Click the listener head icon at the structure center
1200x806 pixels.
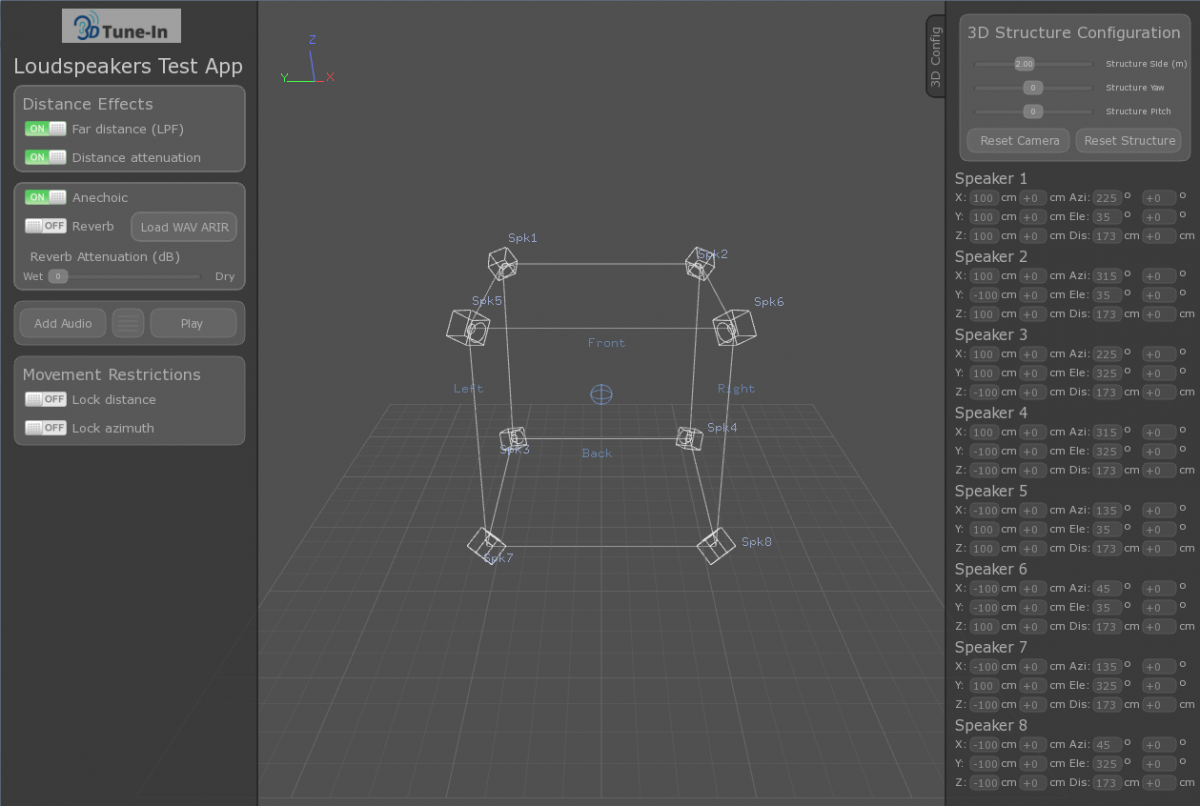(x=601, y=394)
